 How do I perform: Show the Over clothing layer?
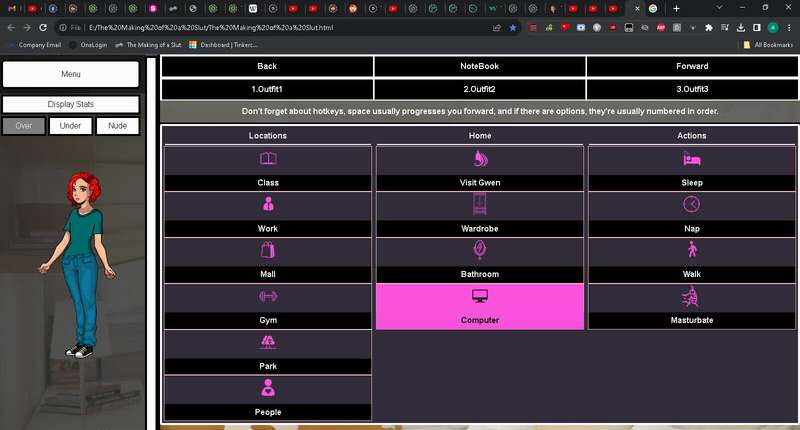[23, 125]
